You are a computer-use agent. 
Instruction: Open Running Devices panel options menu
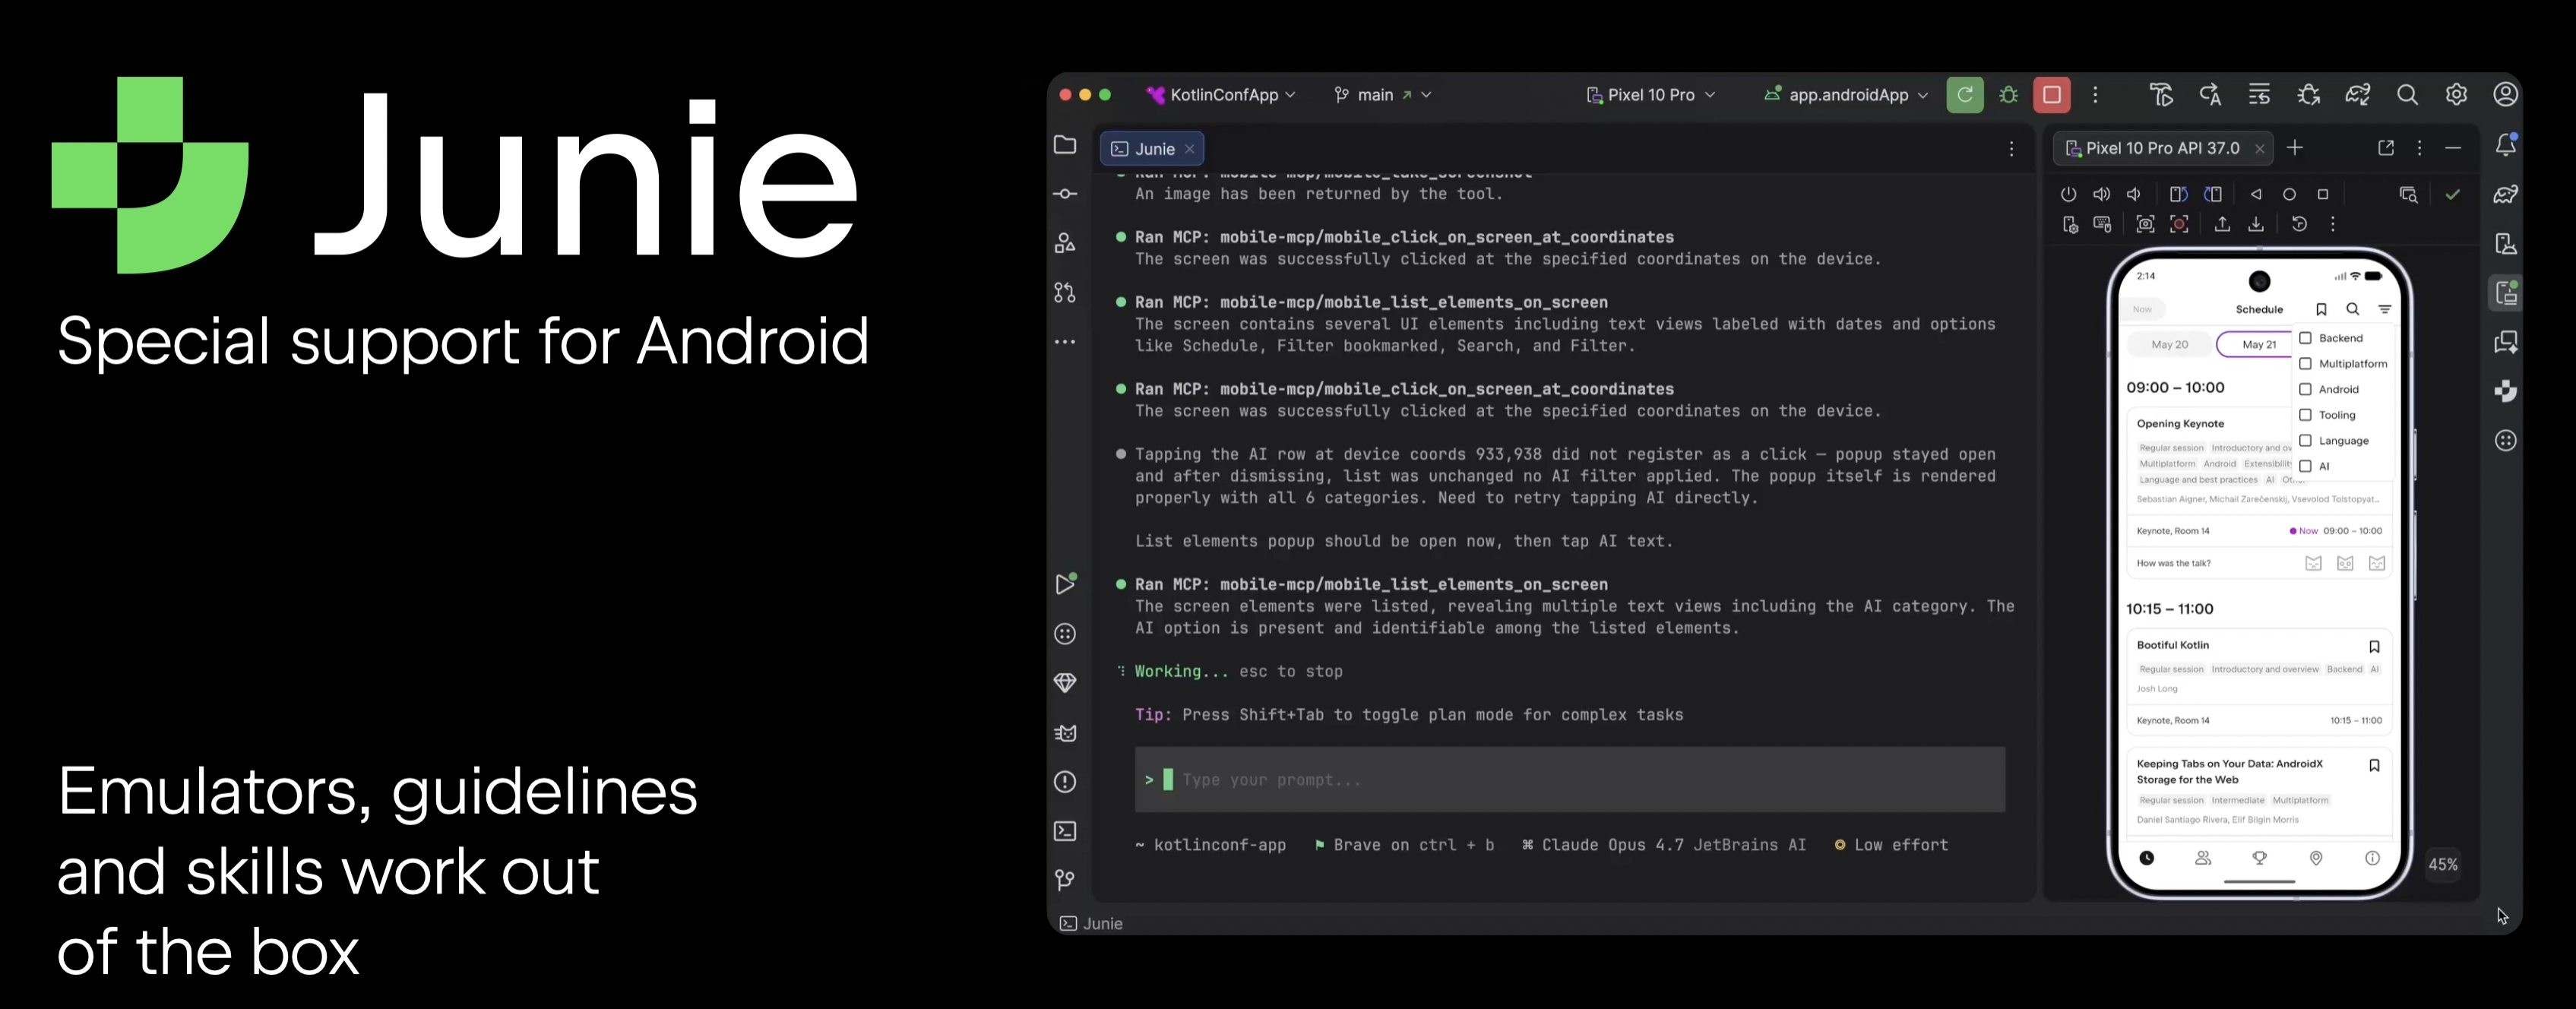2419,148
